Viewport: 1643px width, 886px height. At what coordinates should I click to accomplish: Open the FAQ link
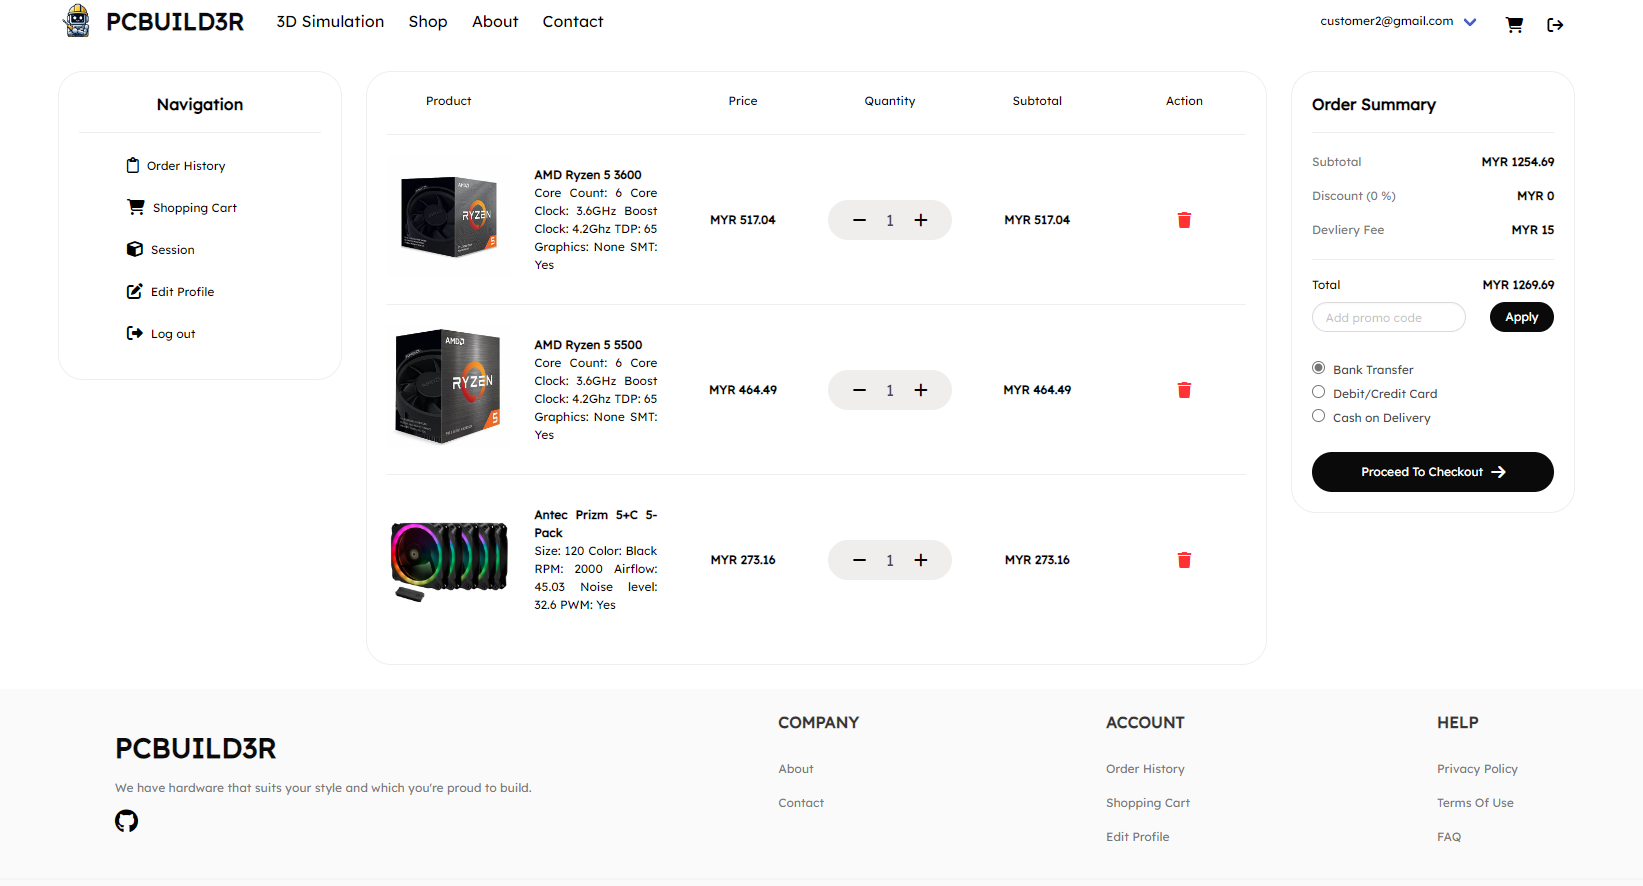pyautogui.click(x=1449, y=837)
